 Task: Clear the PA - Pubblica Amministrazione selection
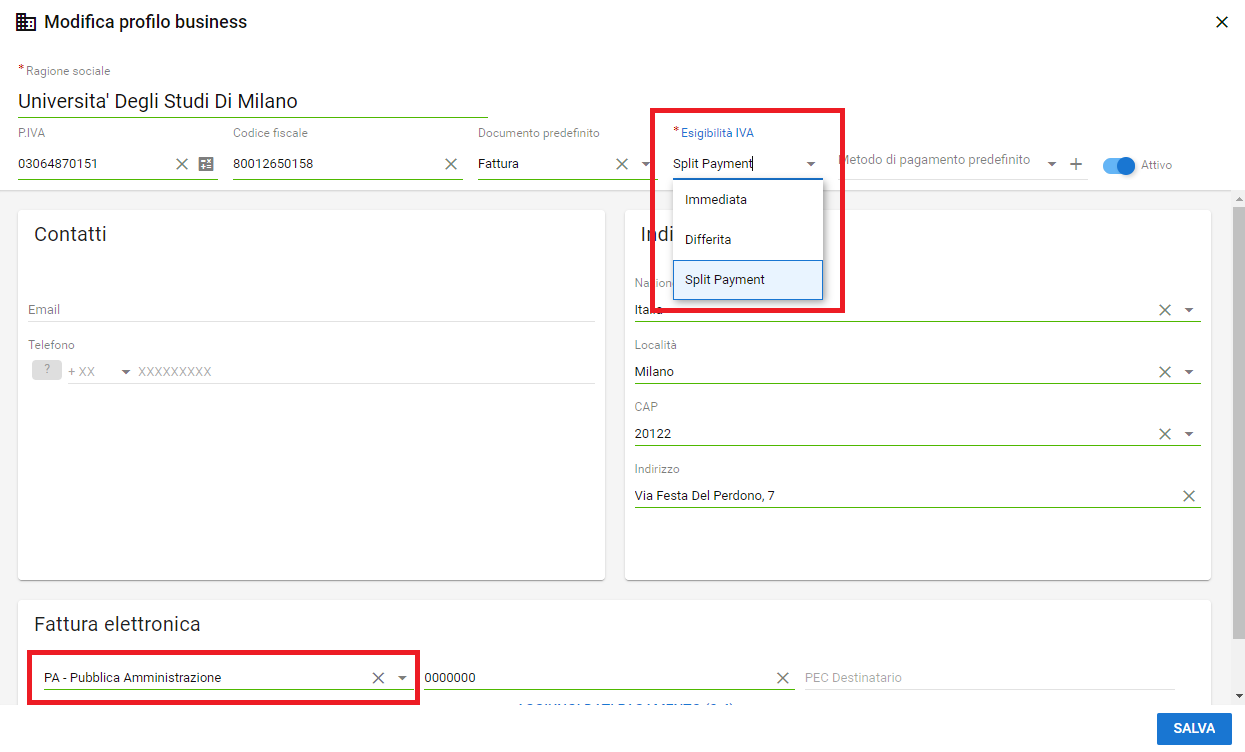pos(378,678)
